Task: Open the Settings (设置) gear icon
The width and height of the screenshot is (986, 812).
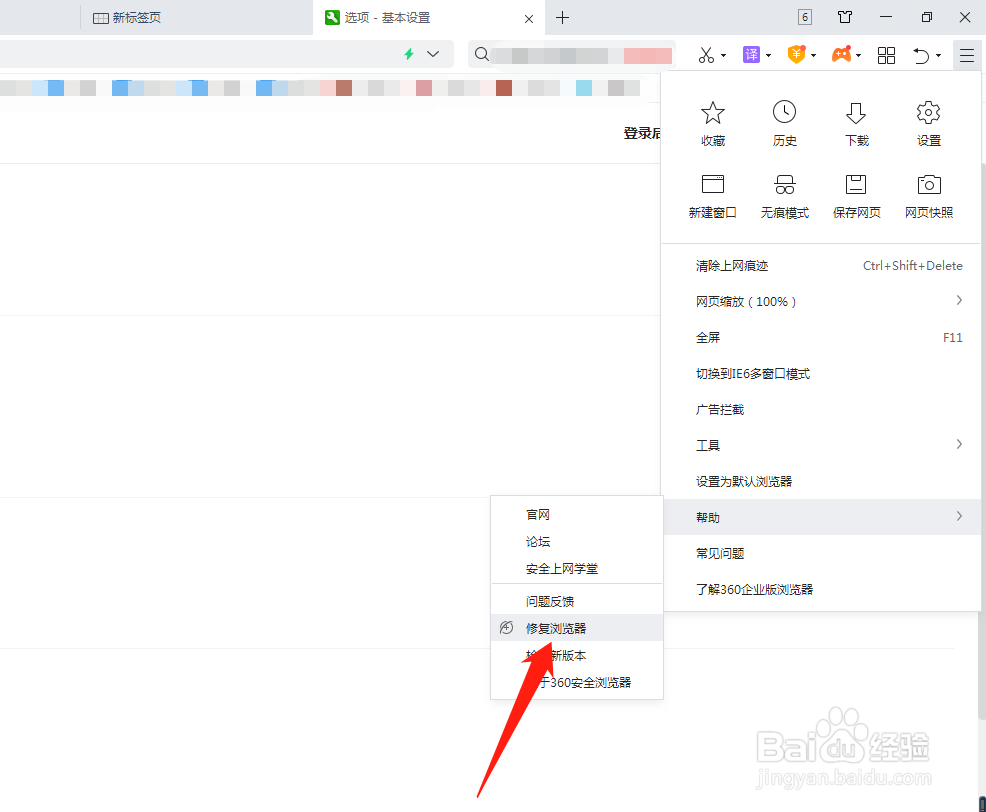Action: (x=928, y=113)
